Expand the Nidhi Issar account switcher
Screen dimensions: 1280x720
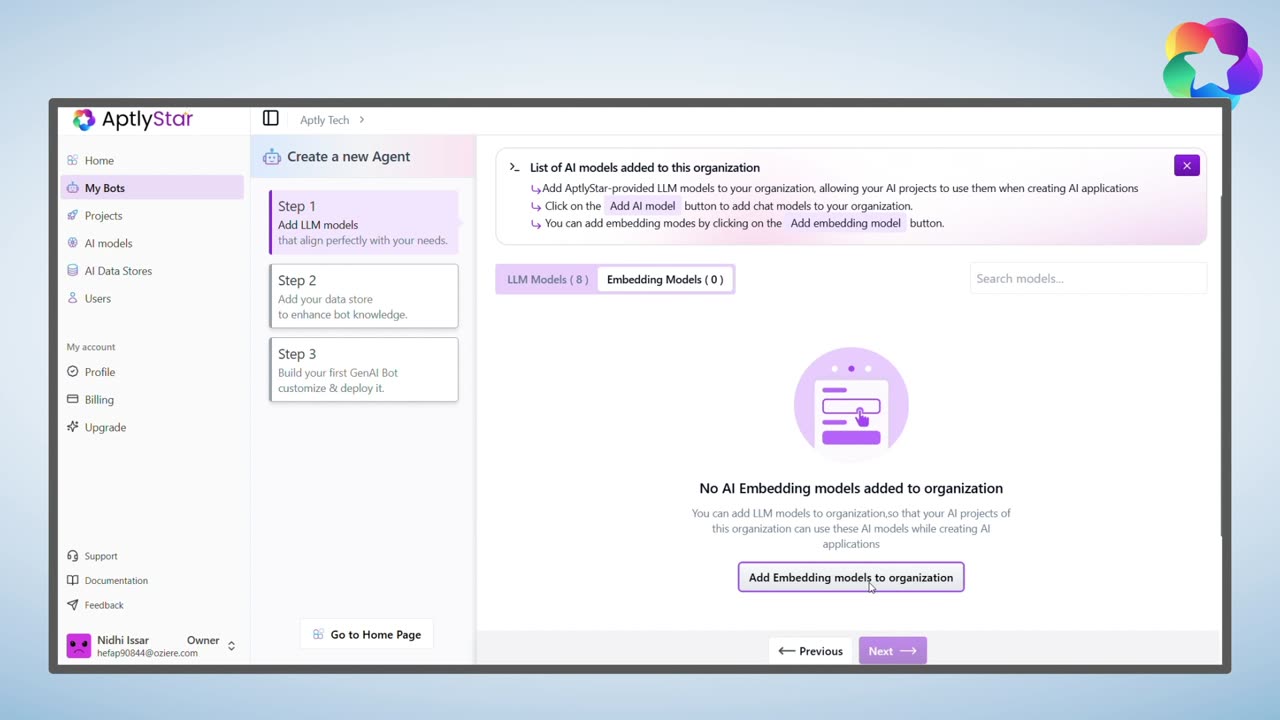[231, 646]
